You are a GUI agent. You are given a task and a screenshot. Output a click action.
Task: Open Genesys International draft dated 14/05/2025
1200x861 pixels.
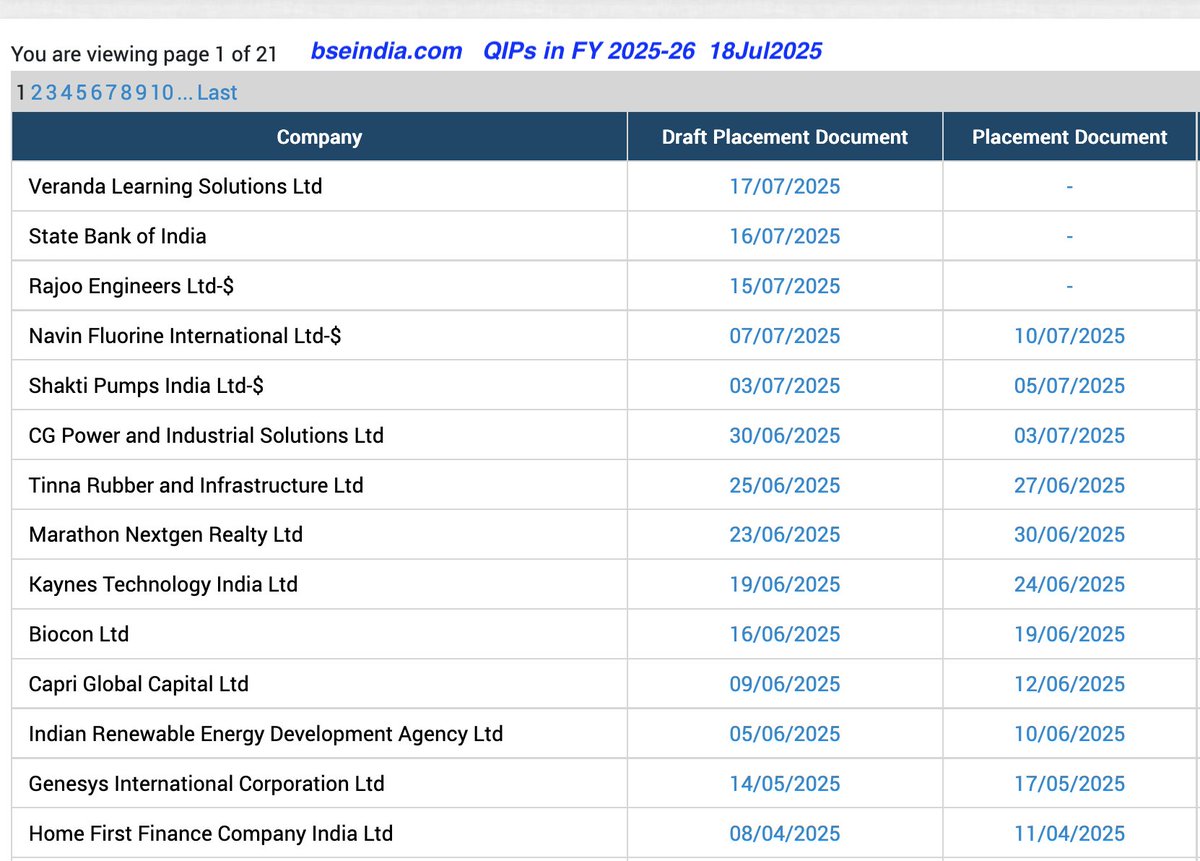point(785,784)
